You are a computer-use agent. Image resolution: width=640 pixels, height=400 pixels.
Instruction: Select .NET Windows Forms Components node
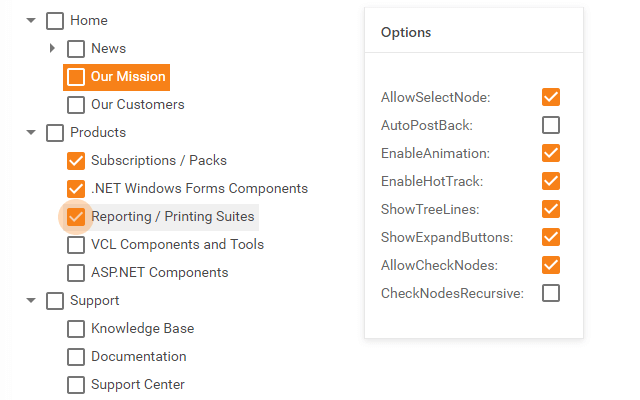199,188
